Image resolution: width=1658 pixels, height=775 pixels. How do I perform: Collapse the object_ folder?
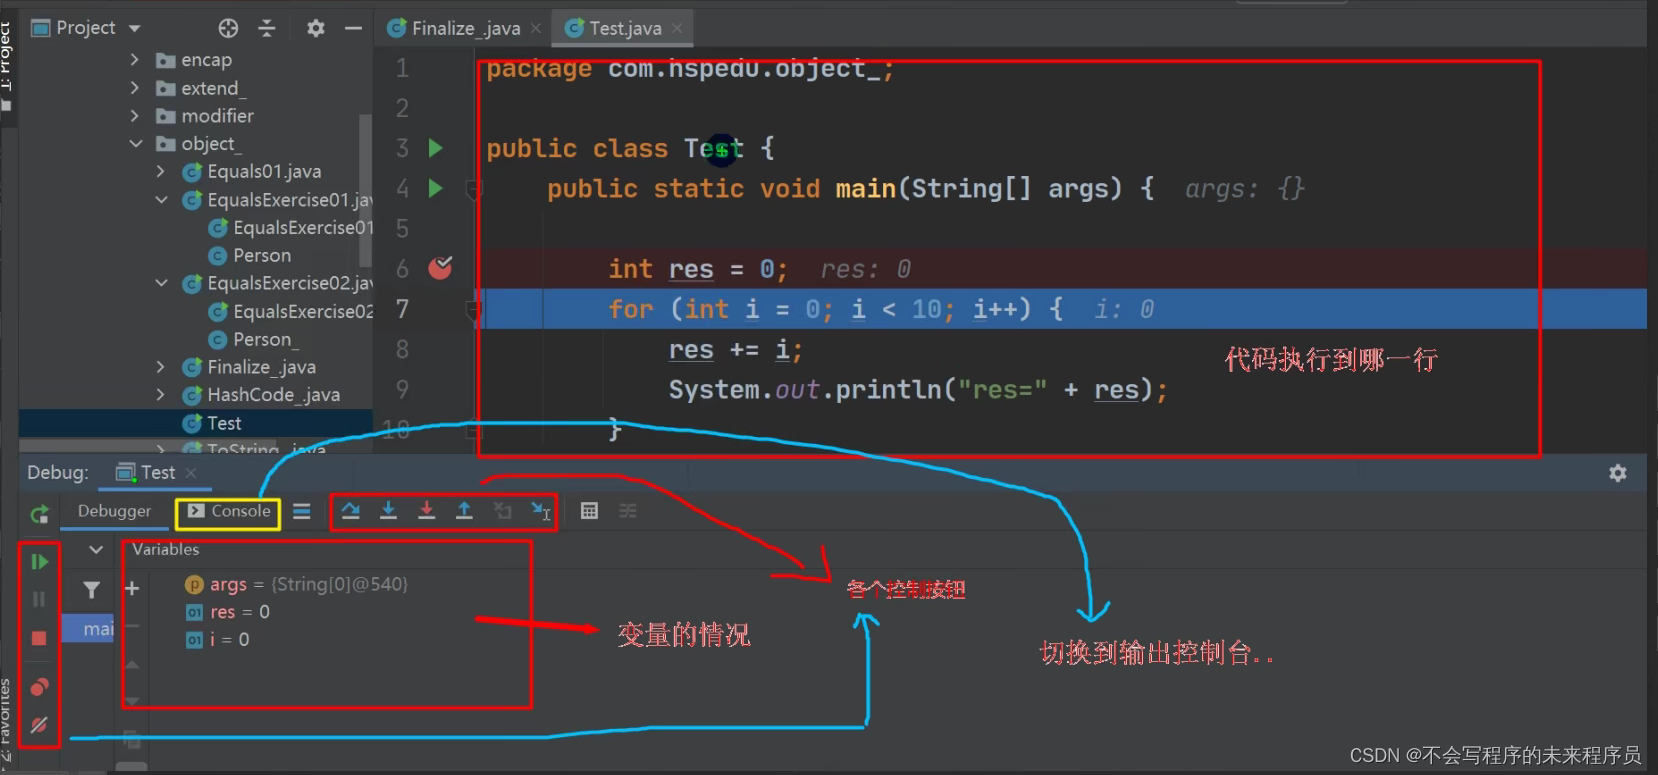tap(136, 144)
